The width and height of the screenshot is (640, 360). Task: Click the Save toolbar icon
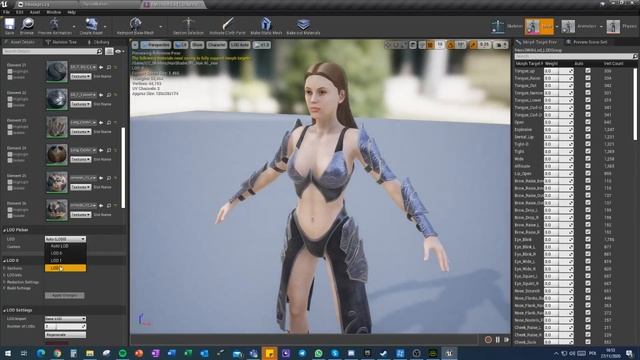pyautogui.click(x=9, y=24)
